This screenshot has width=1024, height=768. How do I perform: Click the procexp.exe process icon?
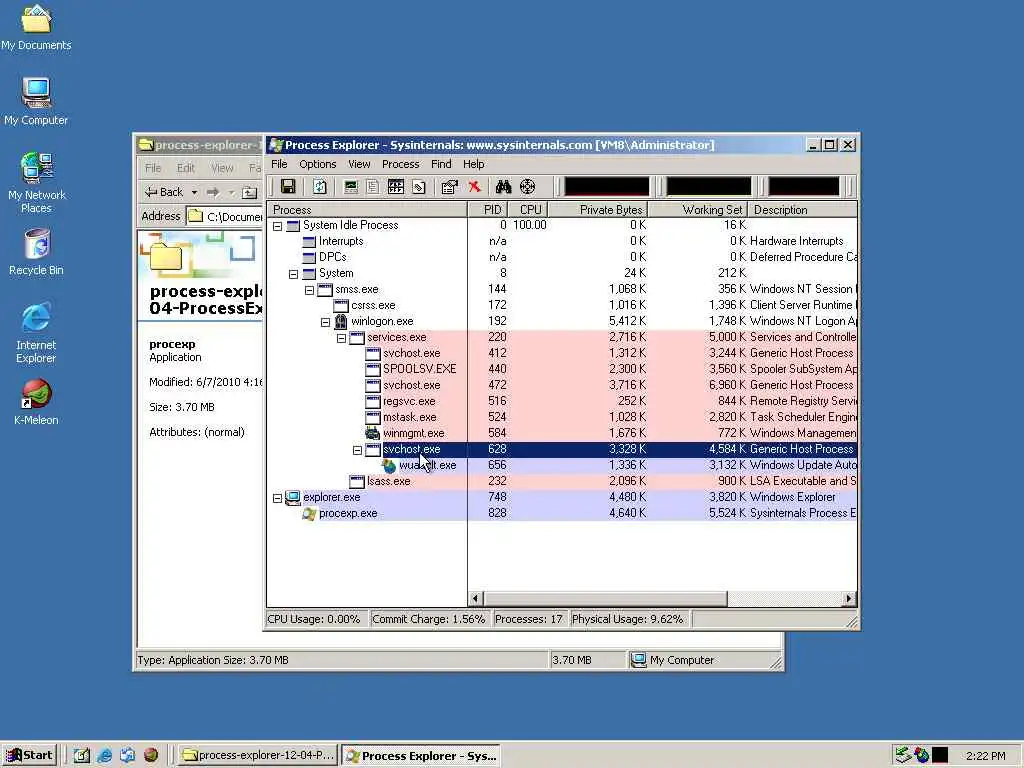pyautogui.click(x=309, y=513)
